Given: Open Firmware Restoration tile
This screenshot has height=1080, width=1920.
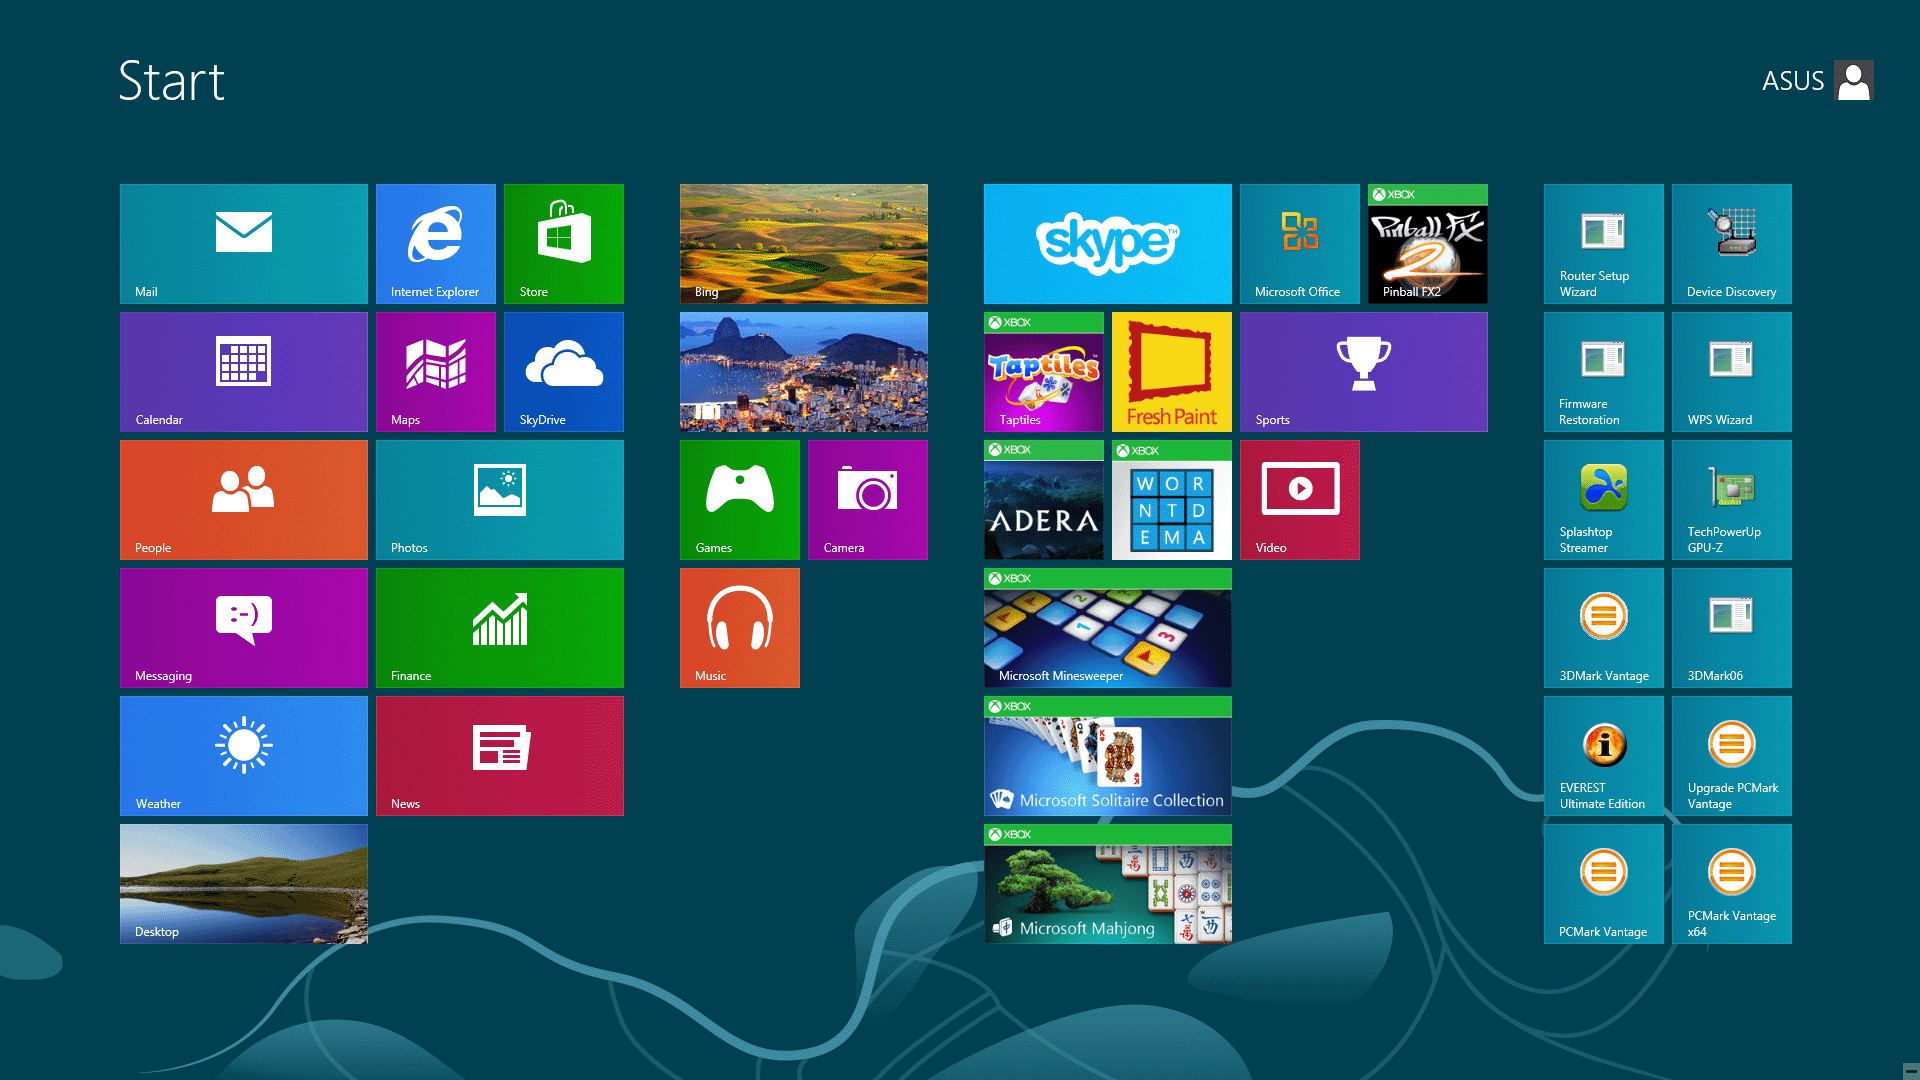Looking at the screenshot, I should coord(1604,372).
